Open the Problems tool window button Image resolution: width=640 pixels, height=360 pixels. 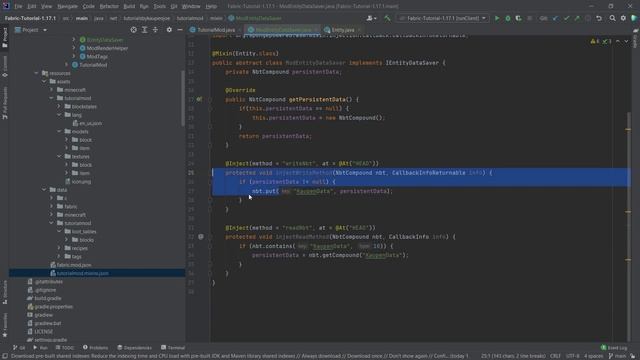click(x=95, y=348)
